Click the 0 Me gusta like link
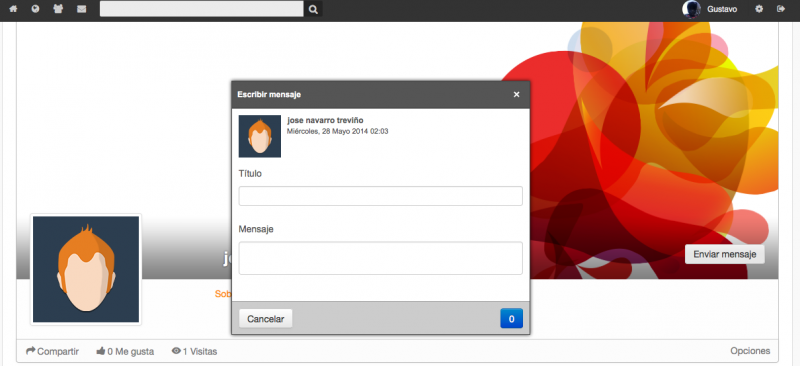Image resolution: width=800 pixels, height=366 pixels. 125,351
